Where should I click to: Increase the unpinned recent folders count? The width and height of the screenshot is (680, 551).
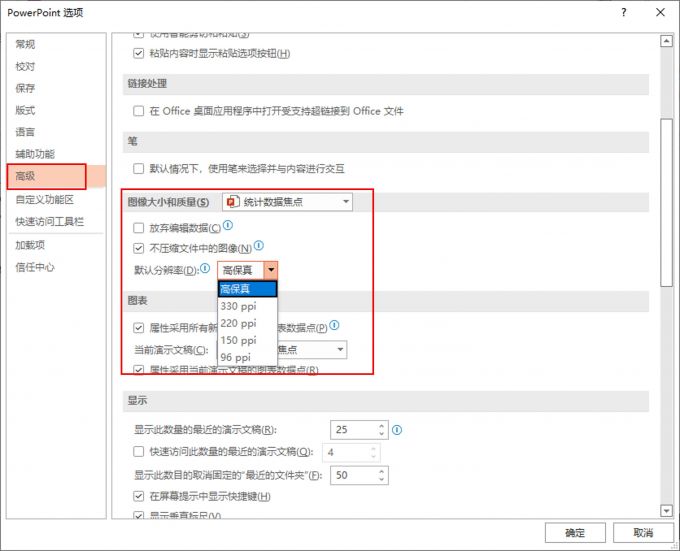pos(382,471)
